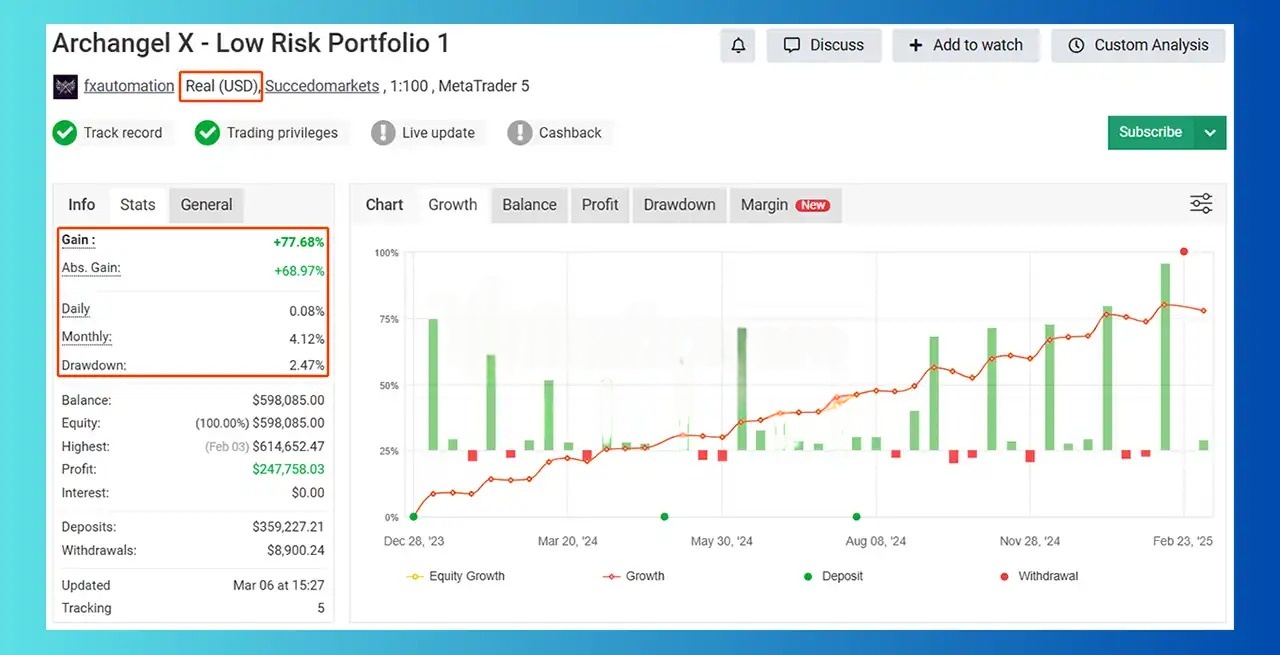The height and width of the screenshot is (655, 1280).
Task: Click the Withdrawals $8,900.24 value
Action: [x=296, y=550]
